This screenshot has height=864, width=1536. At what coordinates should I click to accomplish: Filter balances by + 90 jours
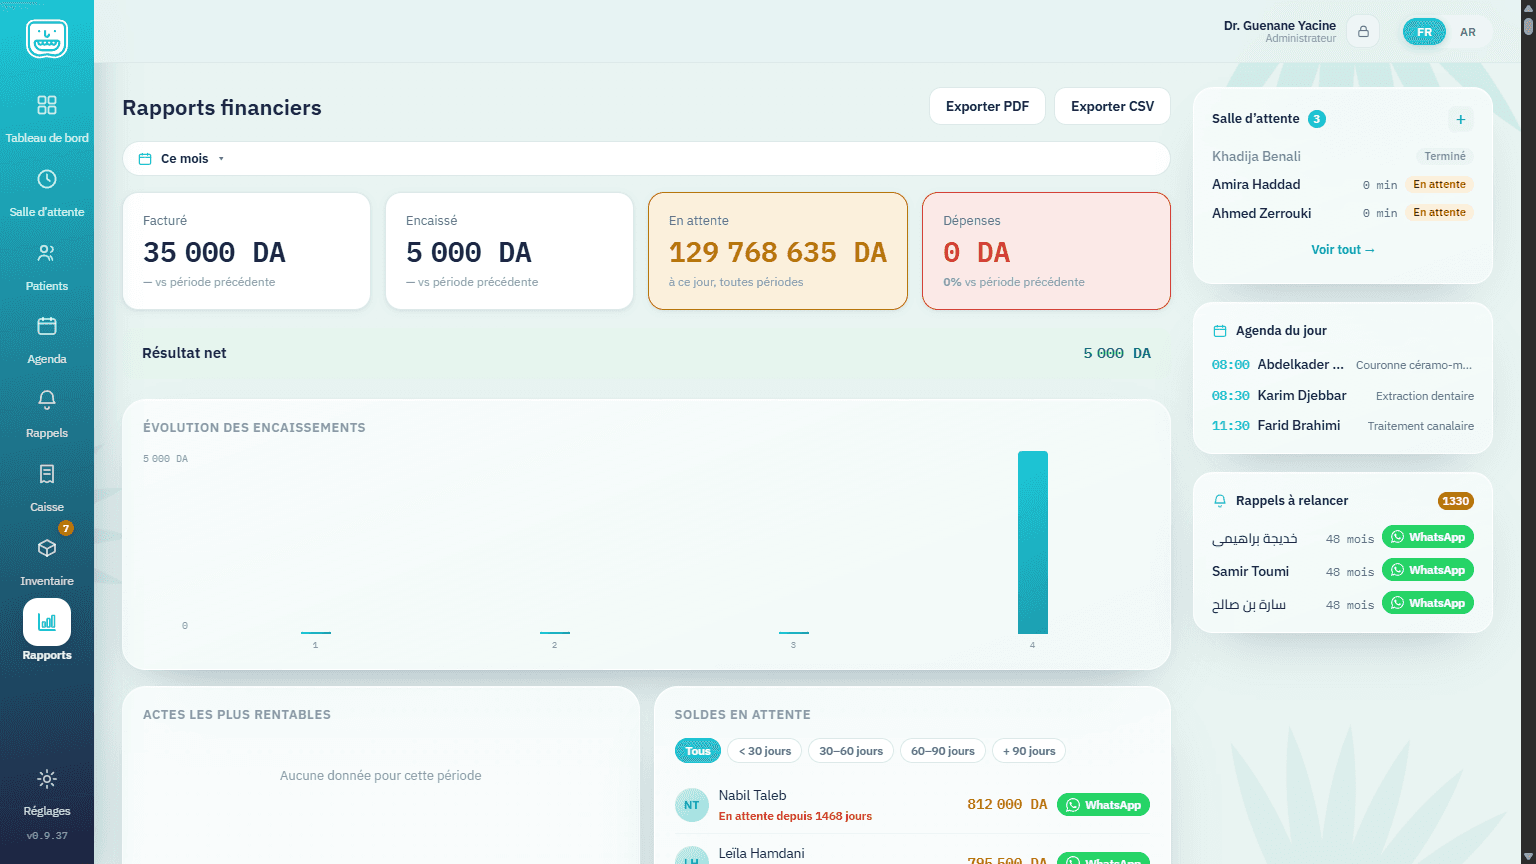tap(1029, 751)
